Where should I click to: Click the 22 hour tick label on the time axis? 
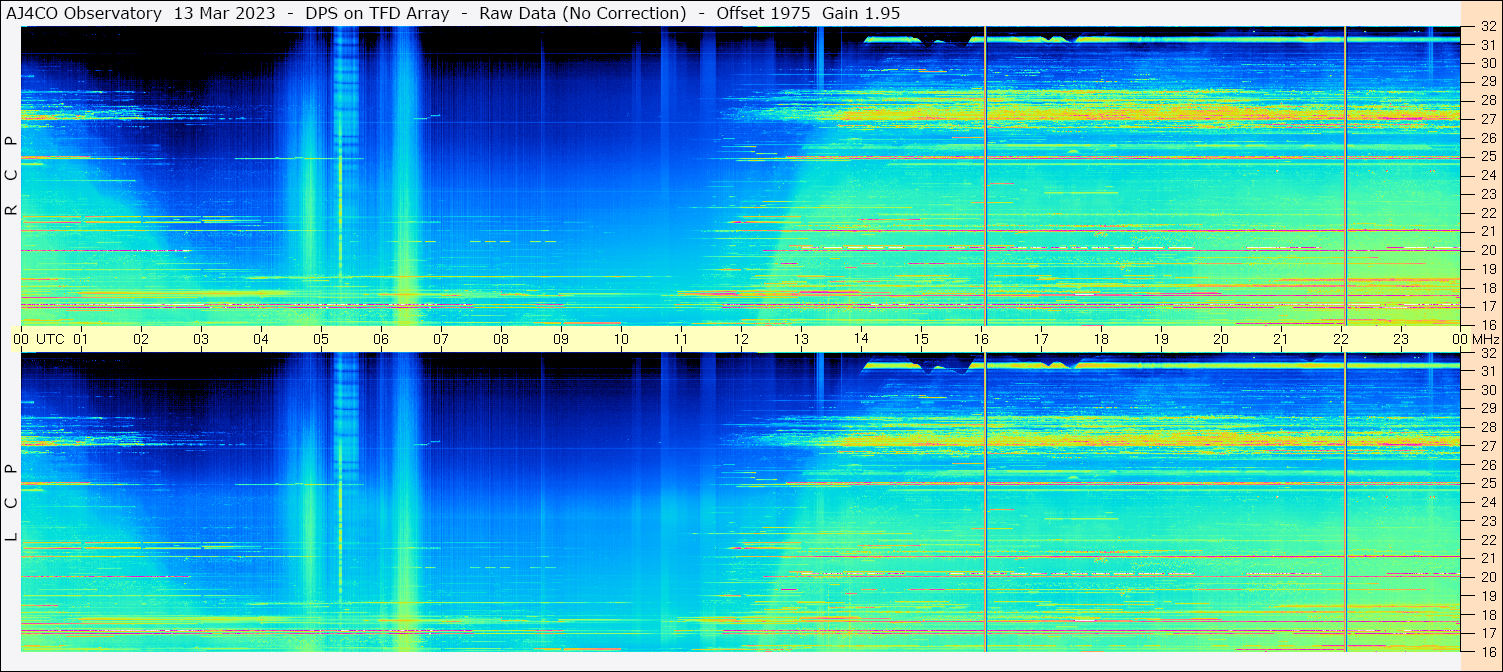tap(1340, 339)
